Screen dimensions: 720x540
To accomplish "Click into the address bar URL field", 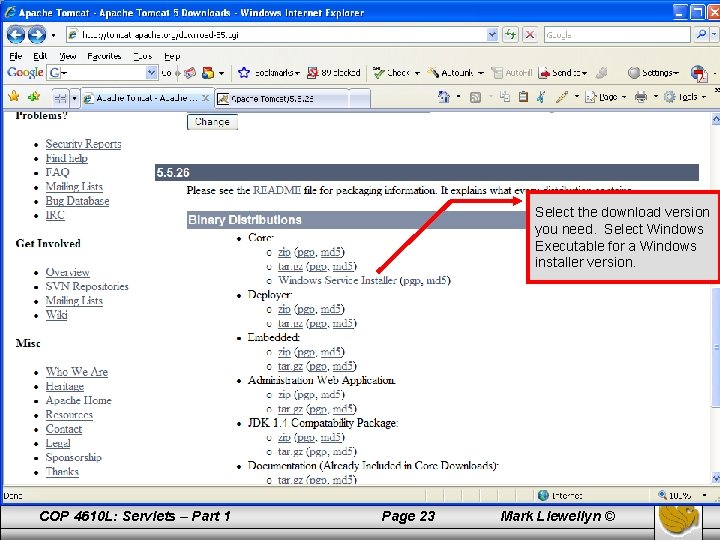I will [278, 34].
